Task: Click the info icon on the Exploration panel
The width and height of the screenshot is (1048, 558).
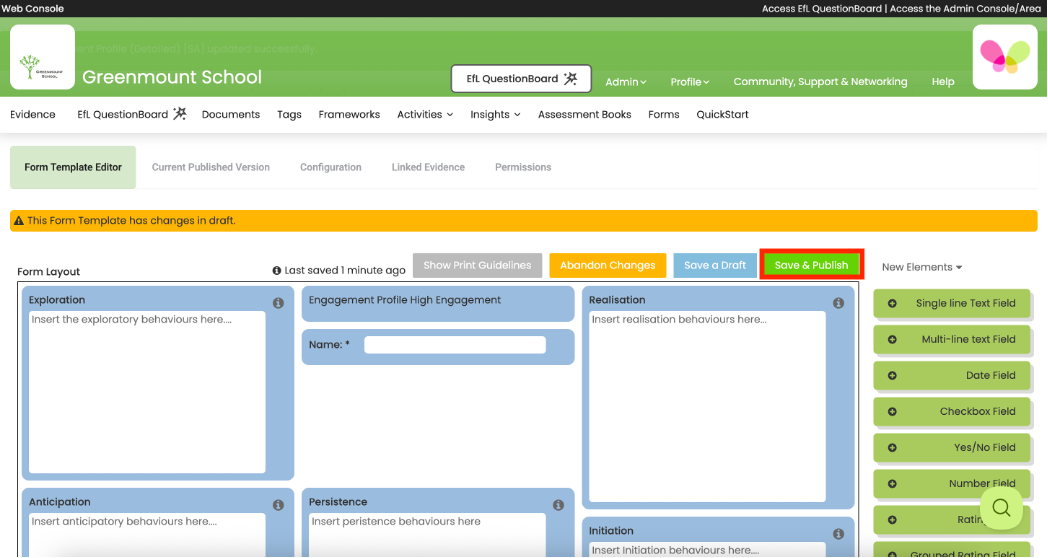Action: click(x=278, y=303)
